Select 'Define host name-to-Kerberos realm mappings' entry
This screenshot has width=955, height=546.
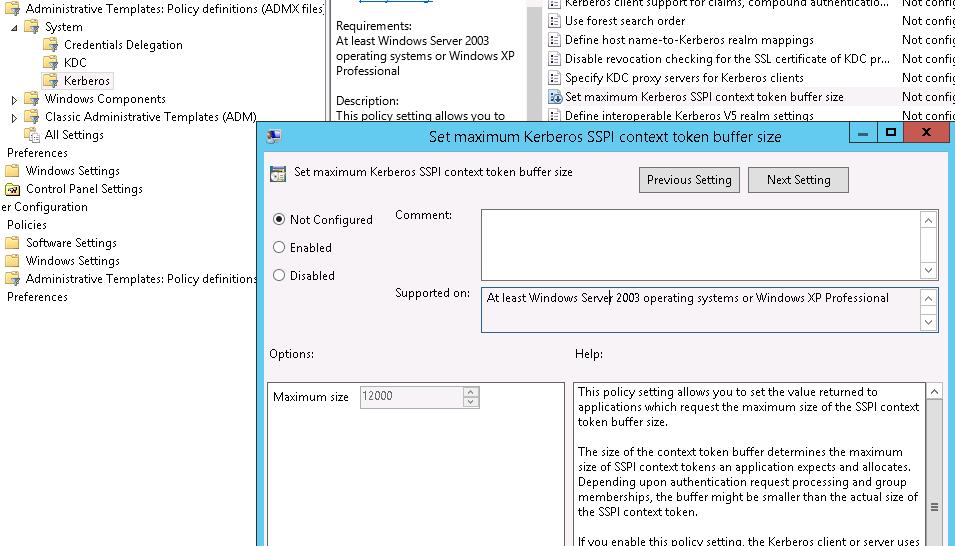pos(688,40)
